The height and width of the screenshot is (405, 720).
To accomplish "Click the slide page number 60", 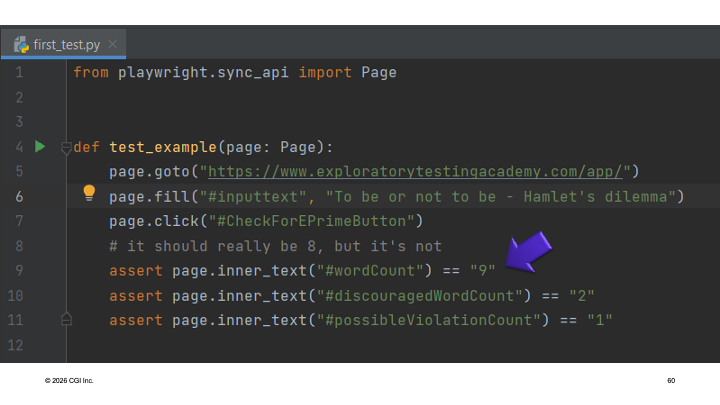I will tap(671, 381).
